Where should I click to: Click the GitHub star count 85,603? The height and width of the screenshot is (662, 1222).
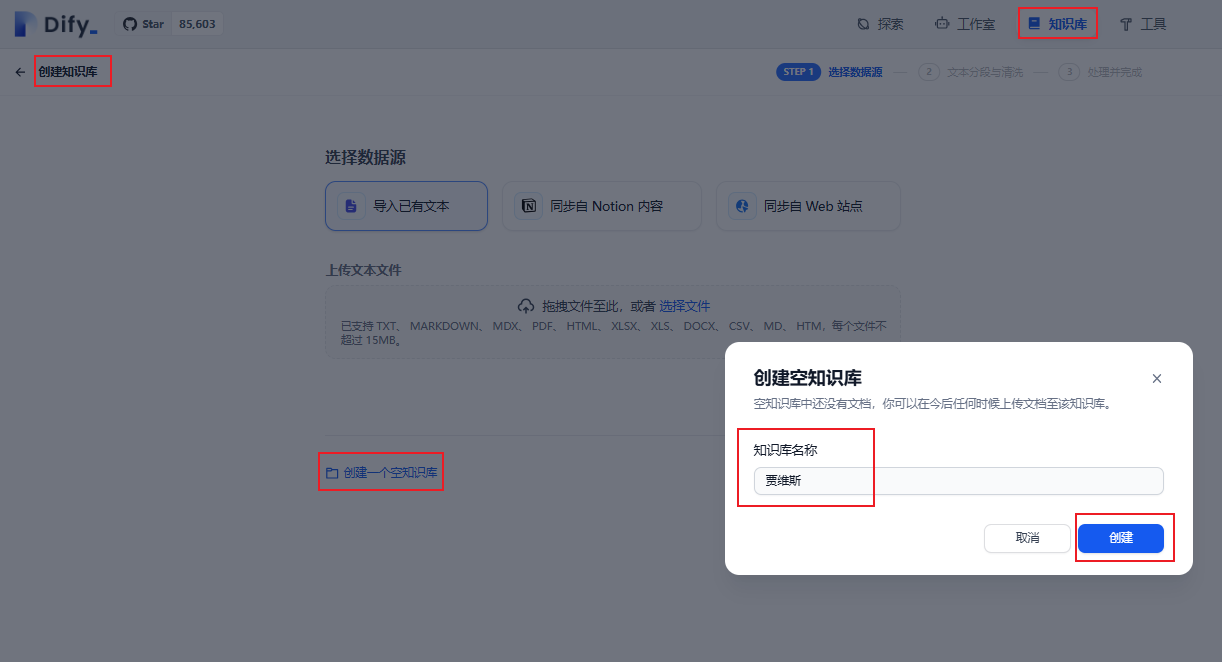click(196, 24)
